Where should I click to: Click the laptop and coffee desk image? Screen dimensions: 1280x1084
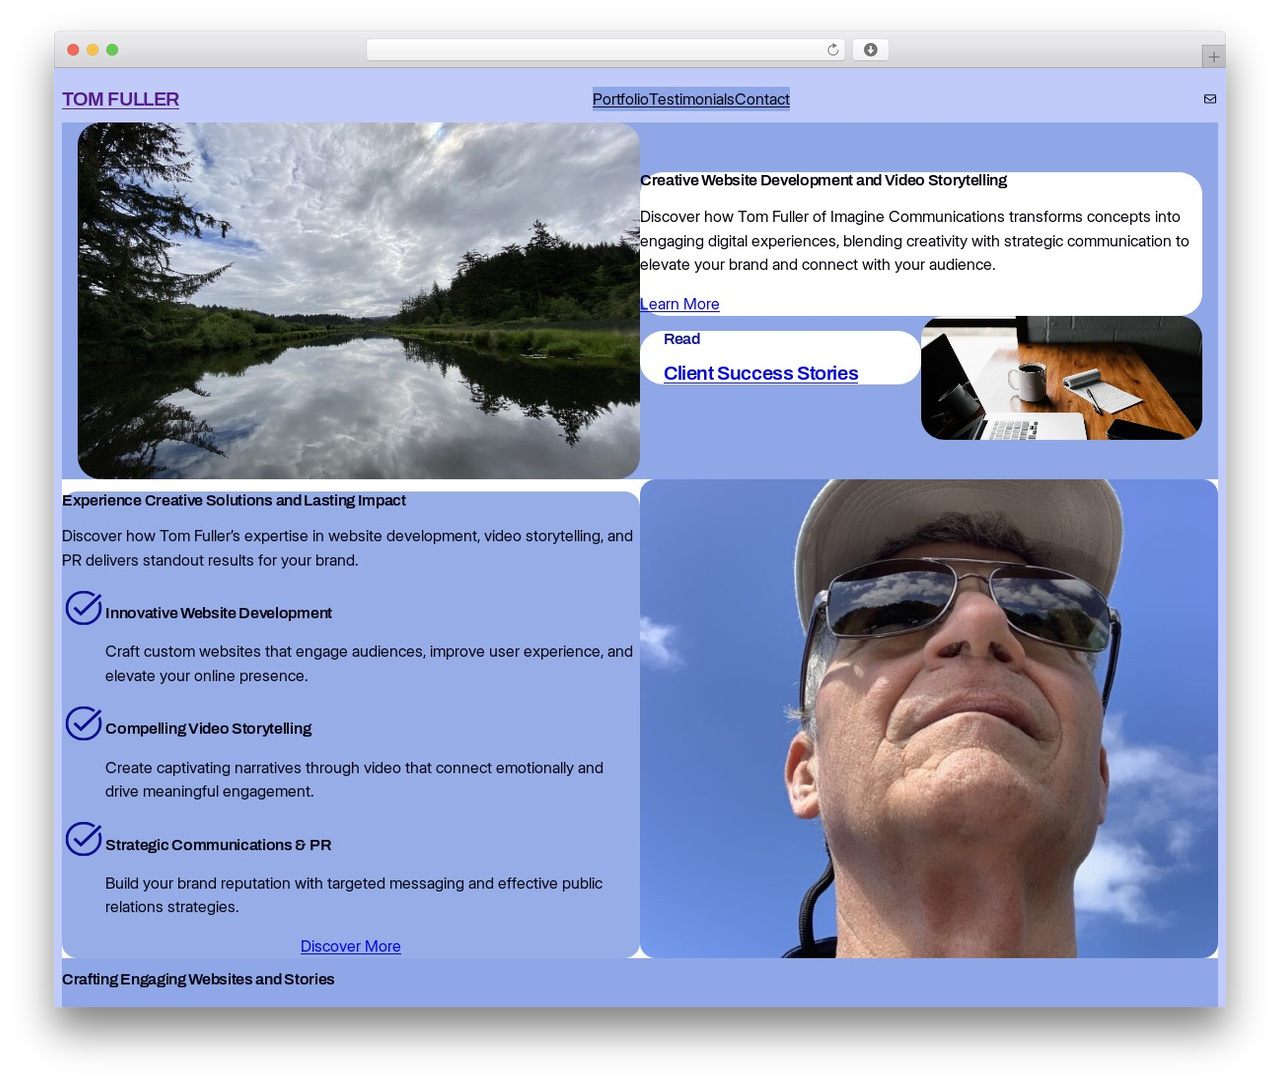click(1061, 378)
